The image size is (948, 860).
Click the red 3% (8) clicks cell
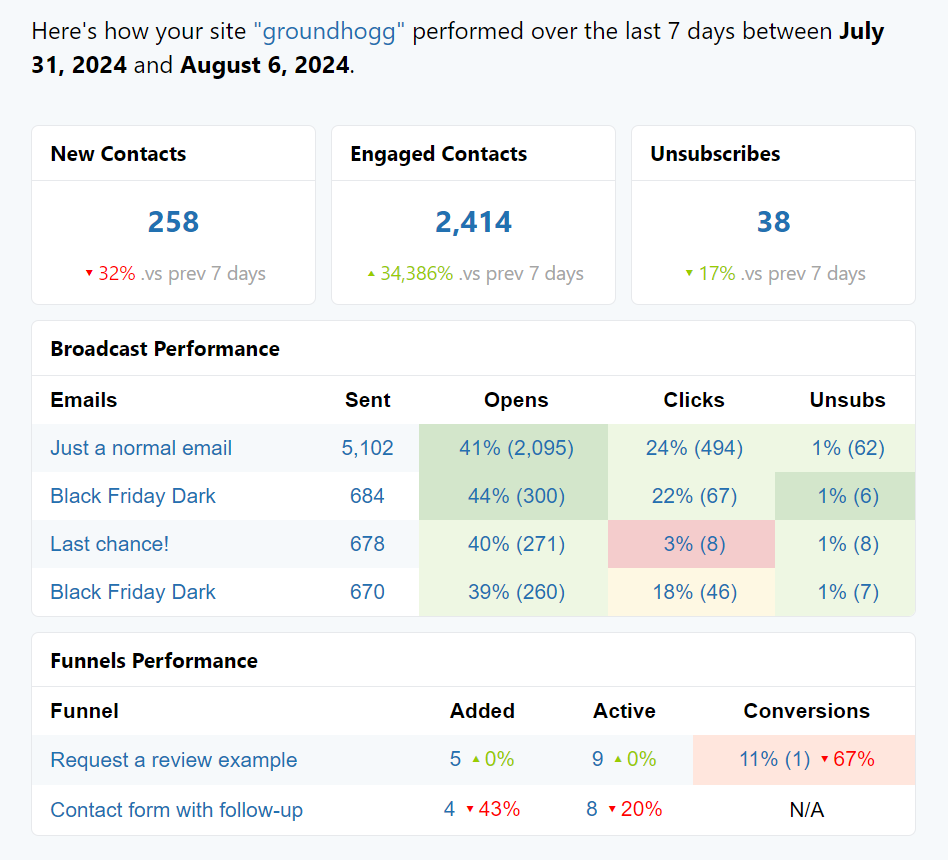click(692, 544)
